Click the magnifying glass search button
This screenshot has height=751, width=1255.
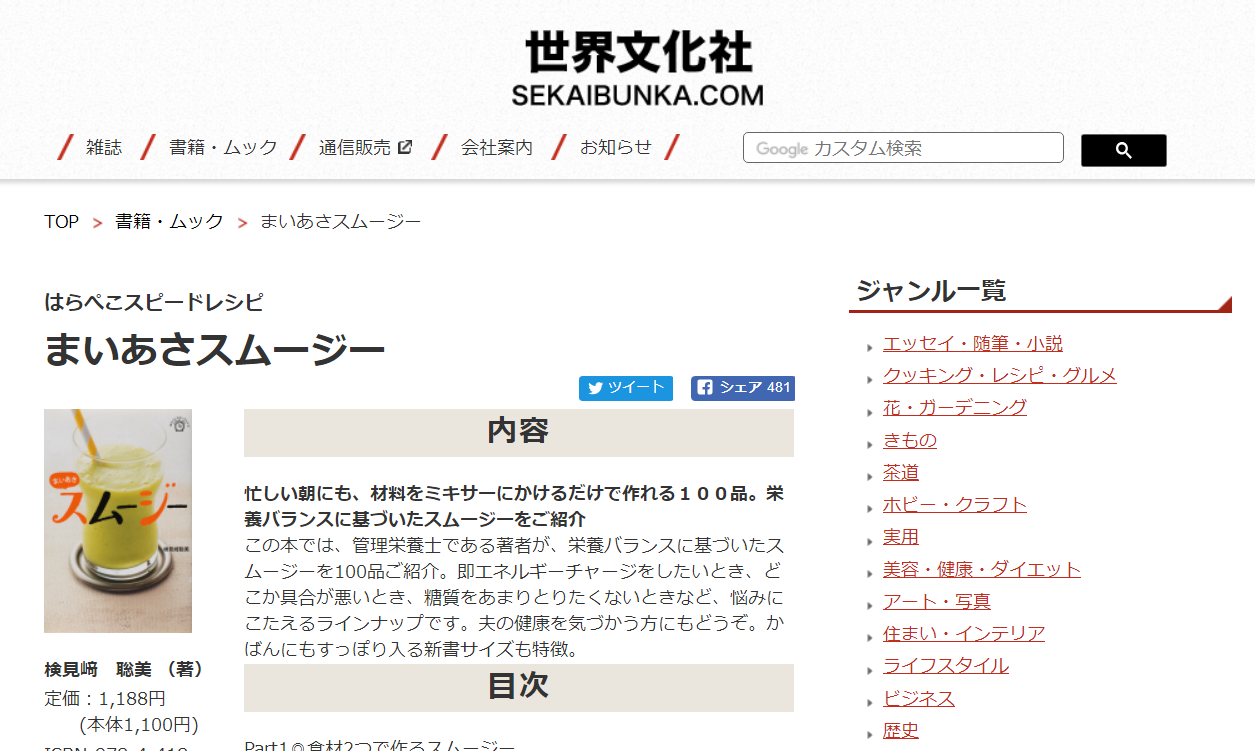click(x=1123, y=150)
